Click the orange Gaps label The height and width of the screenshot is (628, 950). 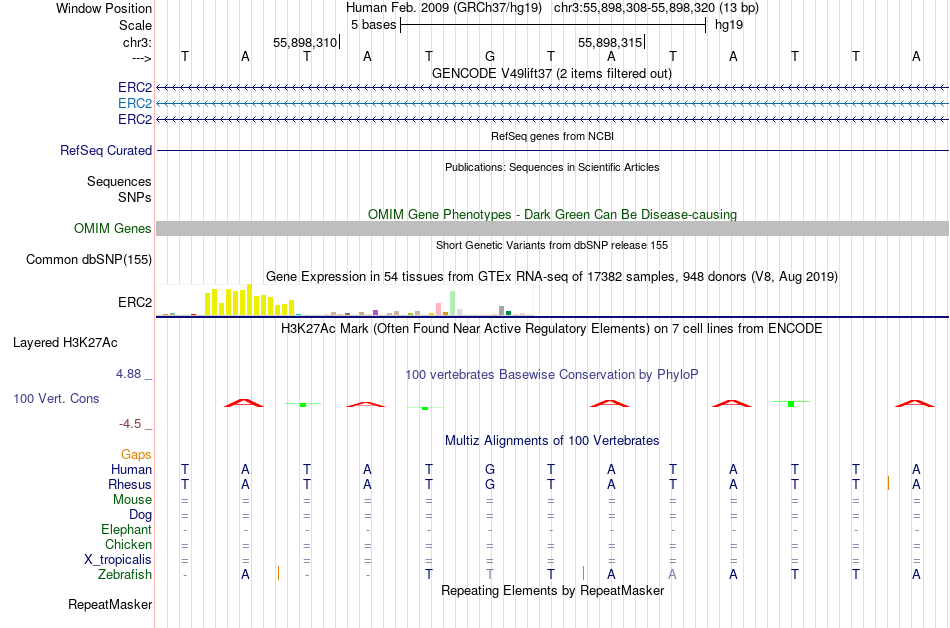pos(136,454)
